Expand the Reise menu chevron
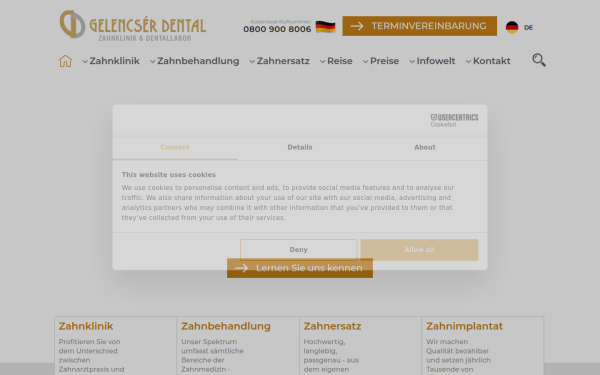 click(323, 61)
